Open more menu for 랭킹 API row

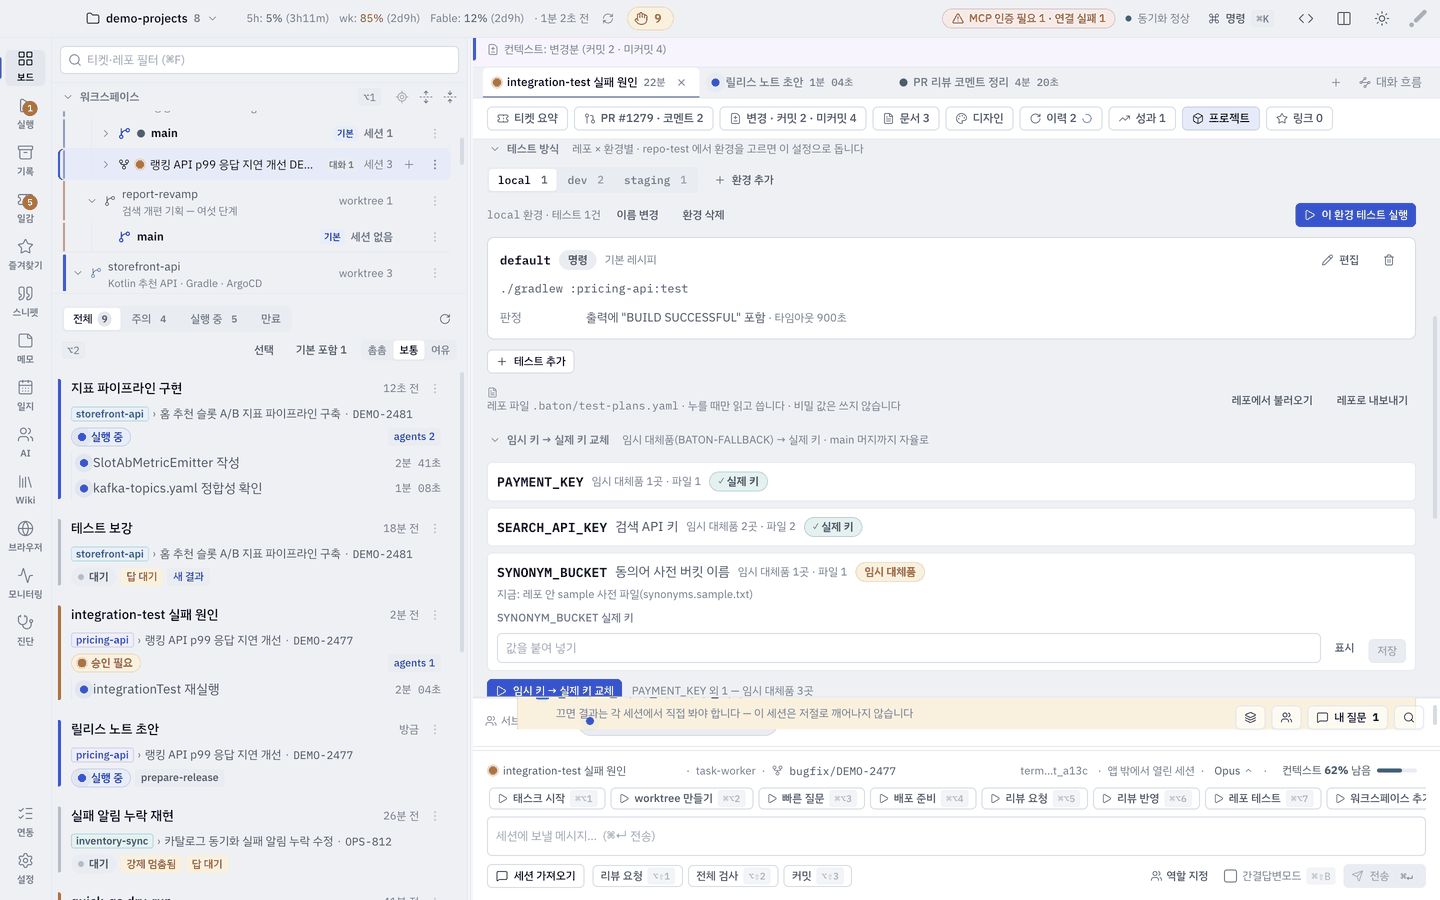click(x=435, y=165)
